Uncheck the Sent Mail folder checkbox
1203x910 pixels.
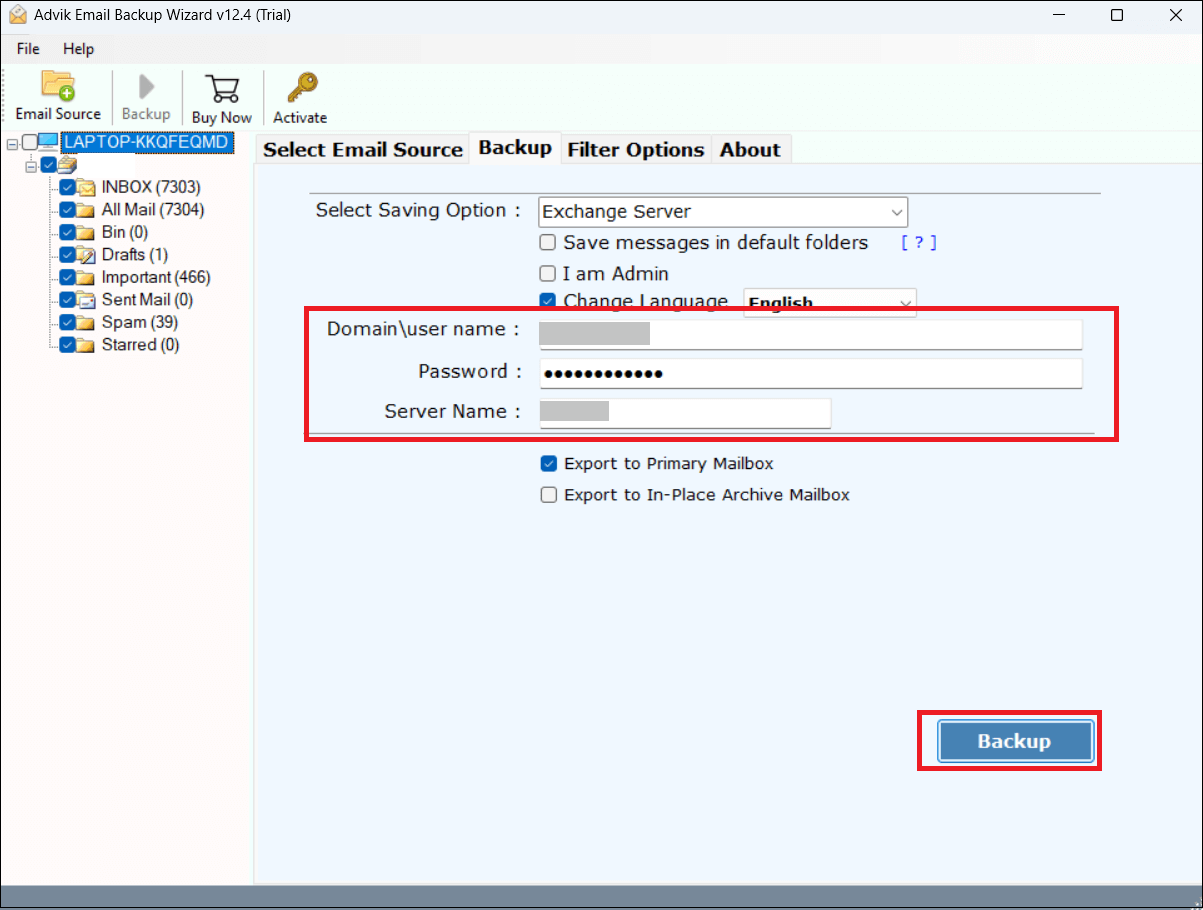67,300
